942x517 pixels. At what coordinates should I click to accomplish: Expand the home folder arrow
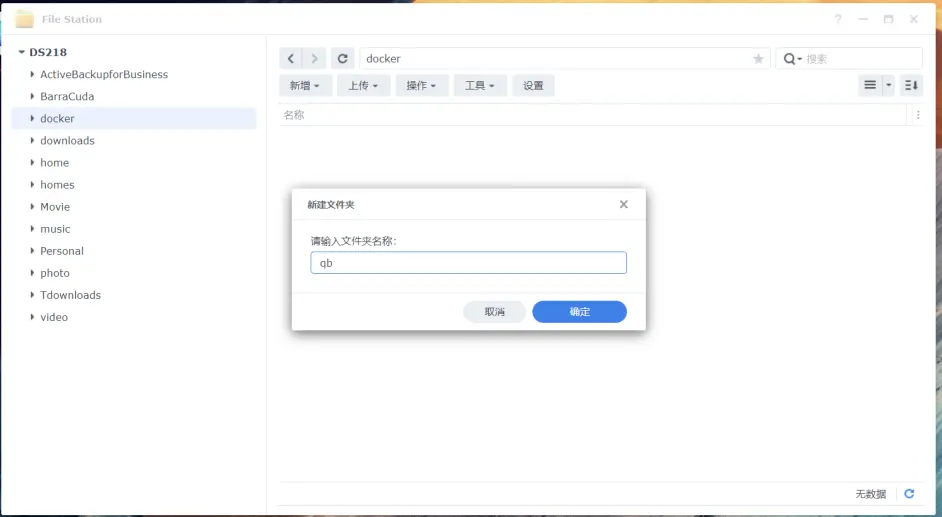pos(32,162)
